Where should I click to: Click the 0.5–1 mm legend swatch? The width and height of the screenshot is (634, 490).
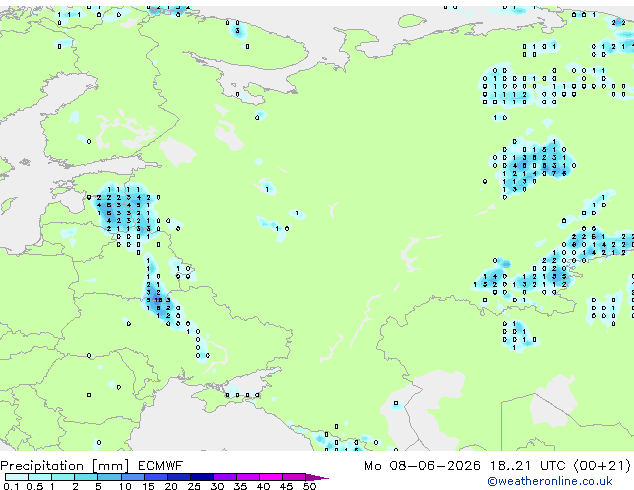(x=40, y=477)
